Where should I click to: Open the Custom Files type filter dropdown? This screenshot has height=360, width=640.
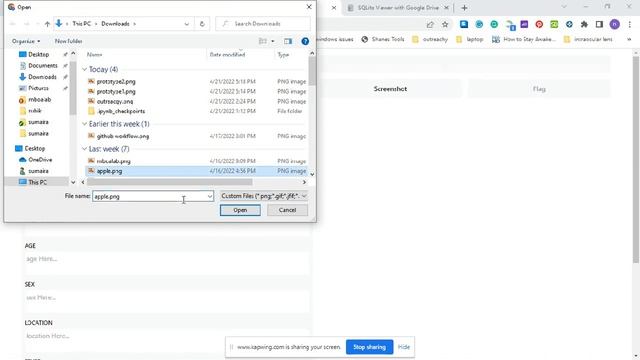[x=264, y=196]
